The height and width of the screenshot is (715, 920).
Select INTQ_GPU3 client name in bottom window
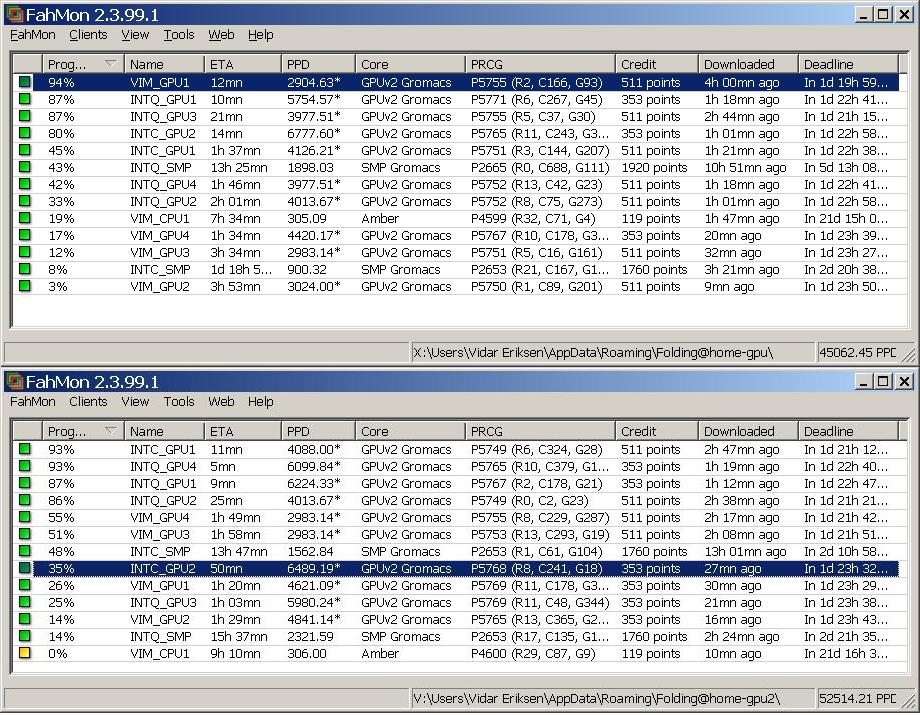click(x=163, y=602)
